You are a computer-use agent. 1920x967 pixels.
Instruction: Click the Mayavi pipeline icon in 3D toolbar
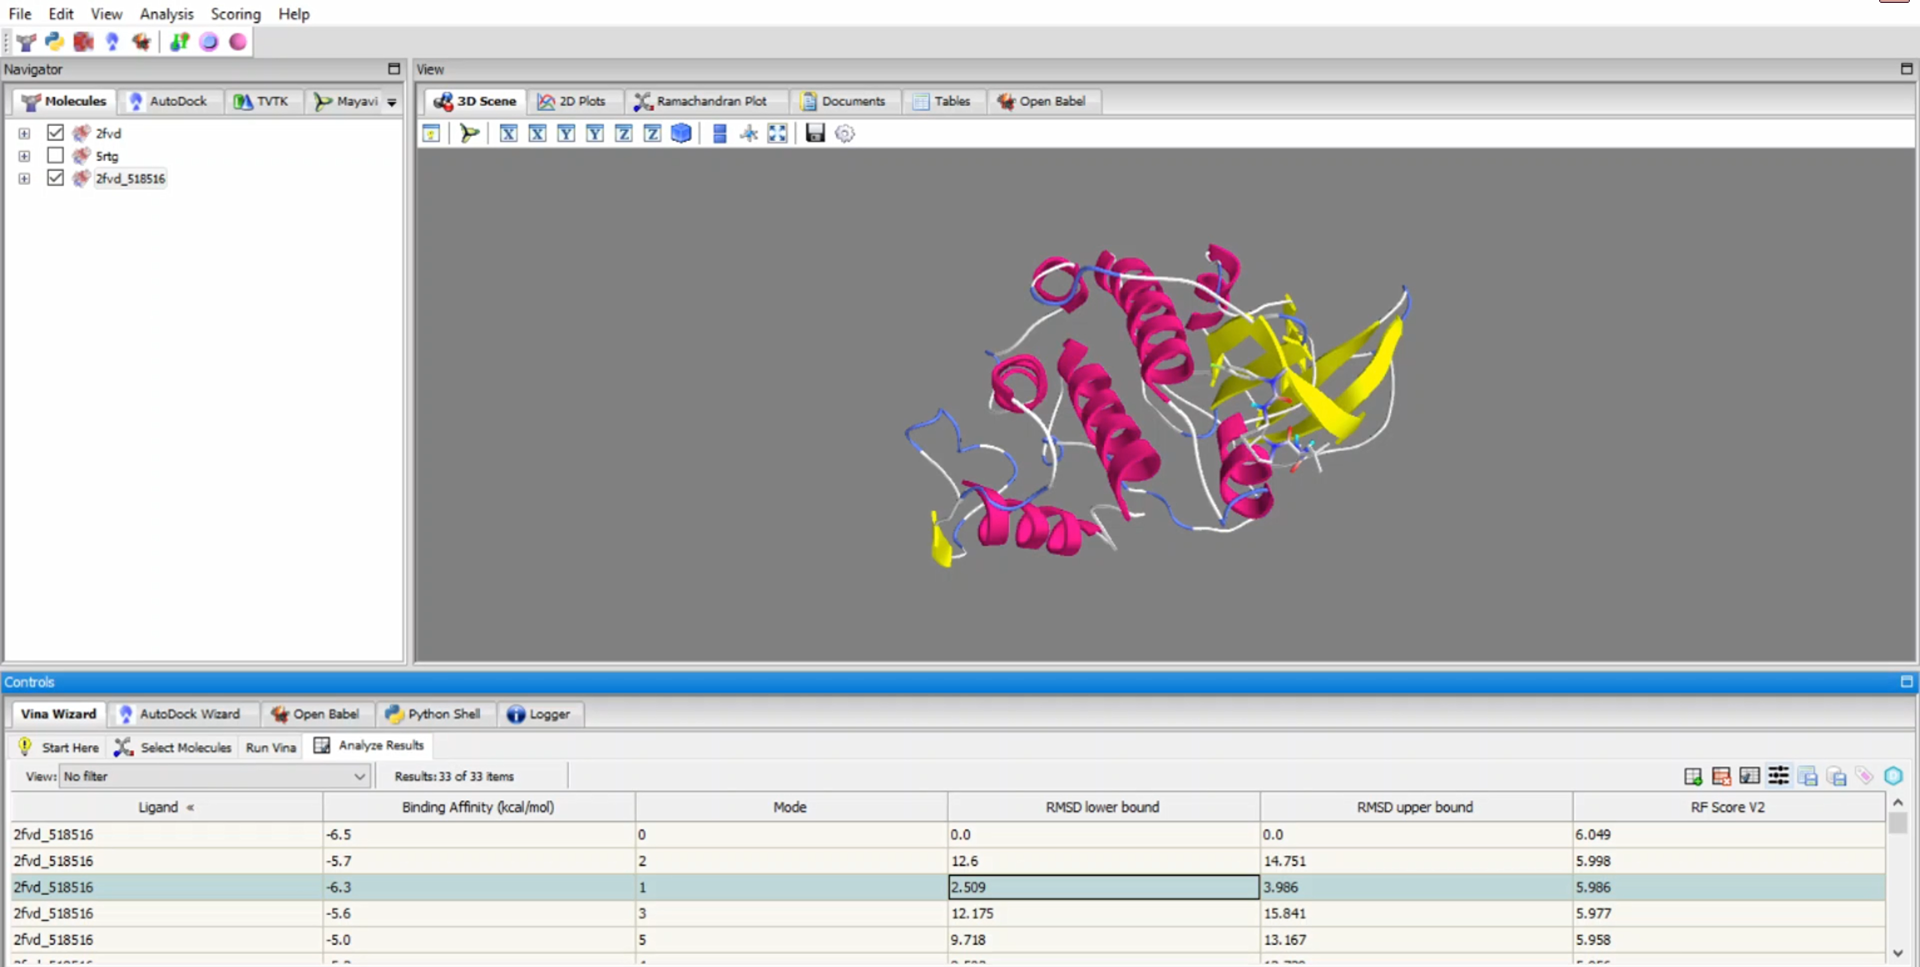pyautogui.click(x=469, y=133)
